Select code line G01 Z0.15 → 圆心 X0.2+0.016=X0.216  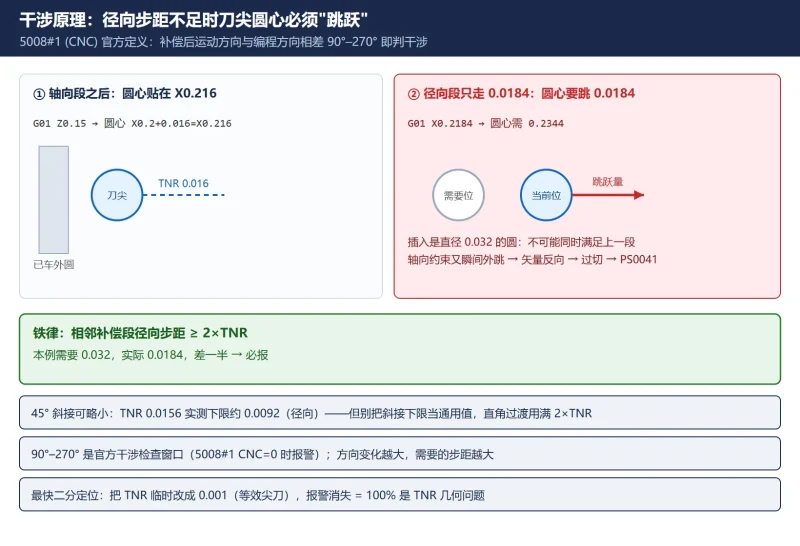132,123
